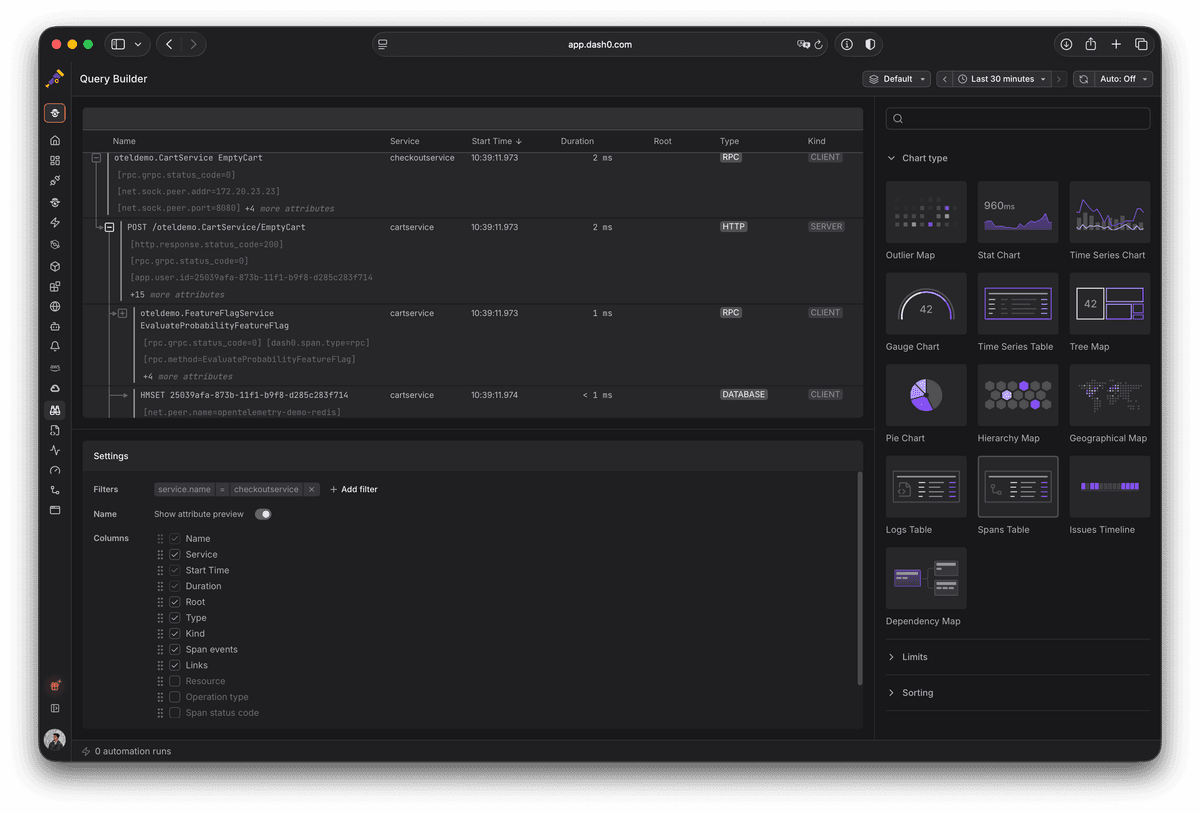Open the Default dataset dropdown
Image resolution: width=1200 pixels, height=813 pixels.
click(897, 79)
